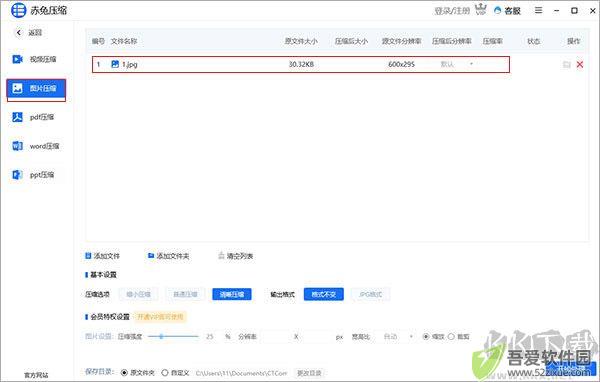Click the C:\Users save path text

pos(241,373)
